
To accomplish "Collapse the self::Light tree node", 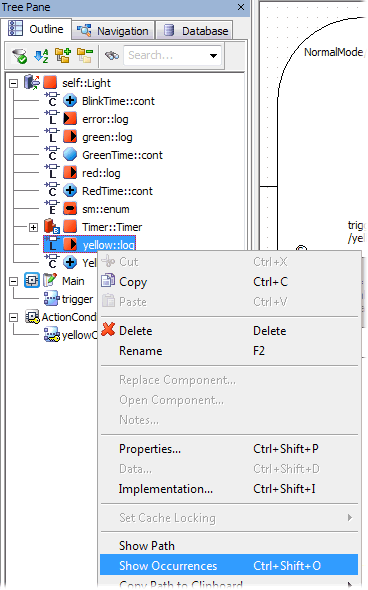I will click(14, 83).
